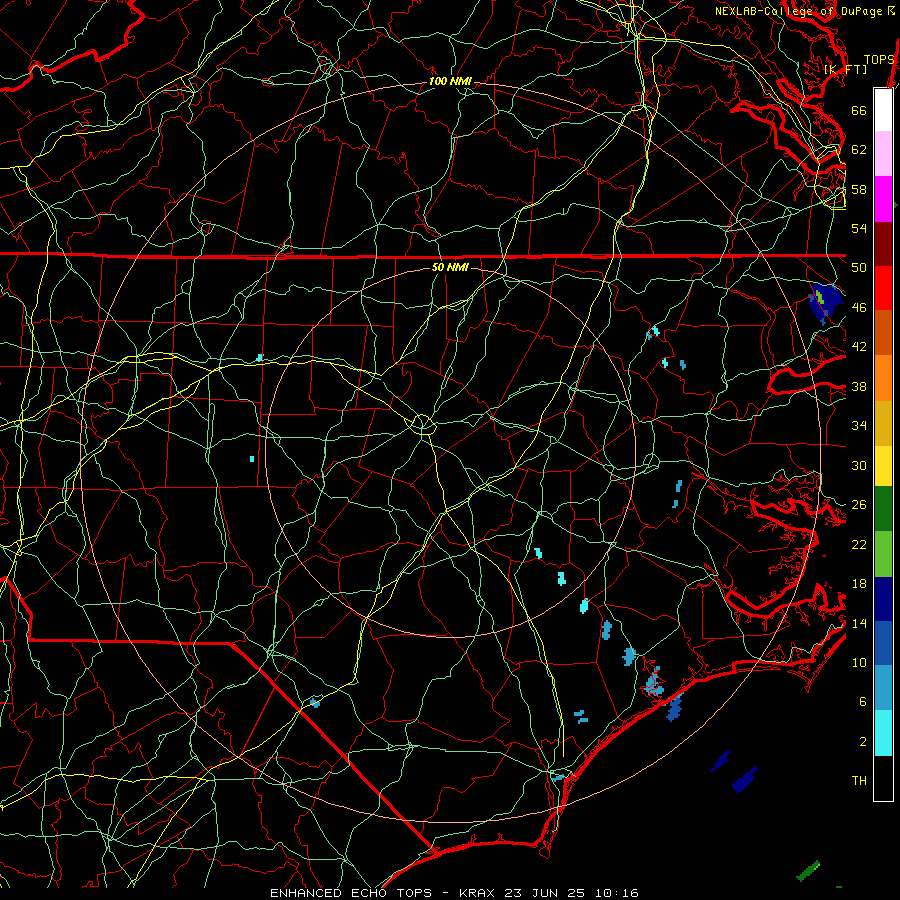The width and height of the screenshot is (900, 900).
Task: Pick the bright yellow legend color block
Action: pyautogui.click(x=883, y=466)
